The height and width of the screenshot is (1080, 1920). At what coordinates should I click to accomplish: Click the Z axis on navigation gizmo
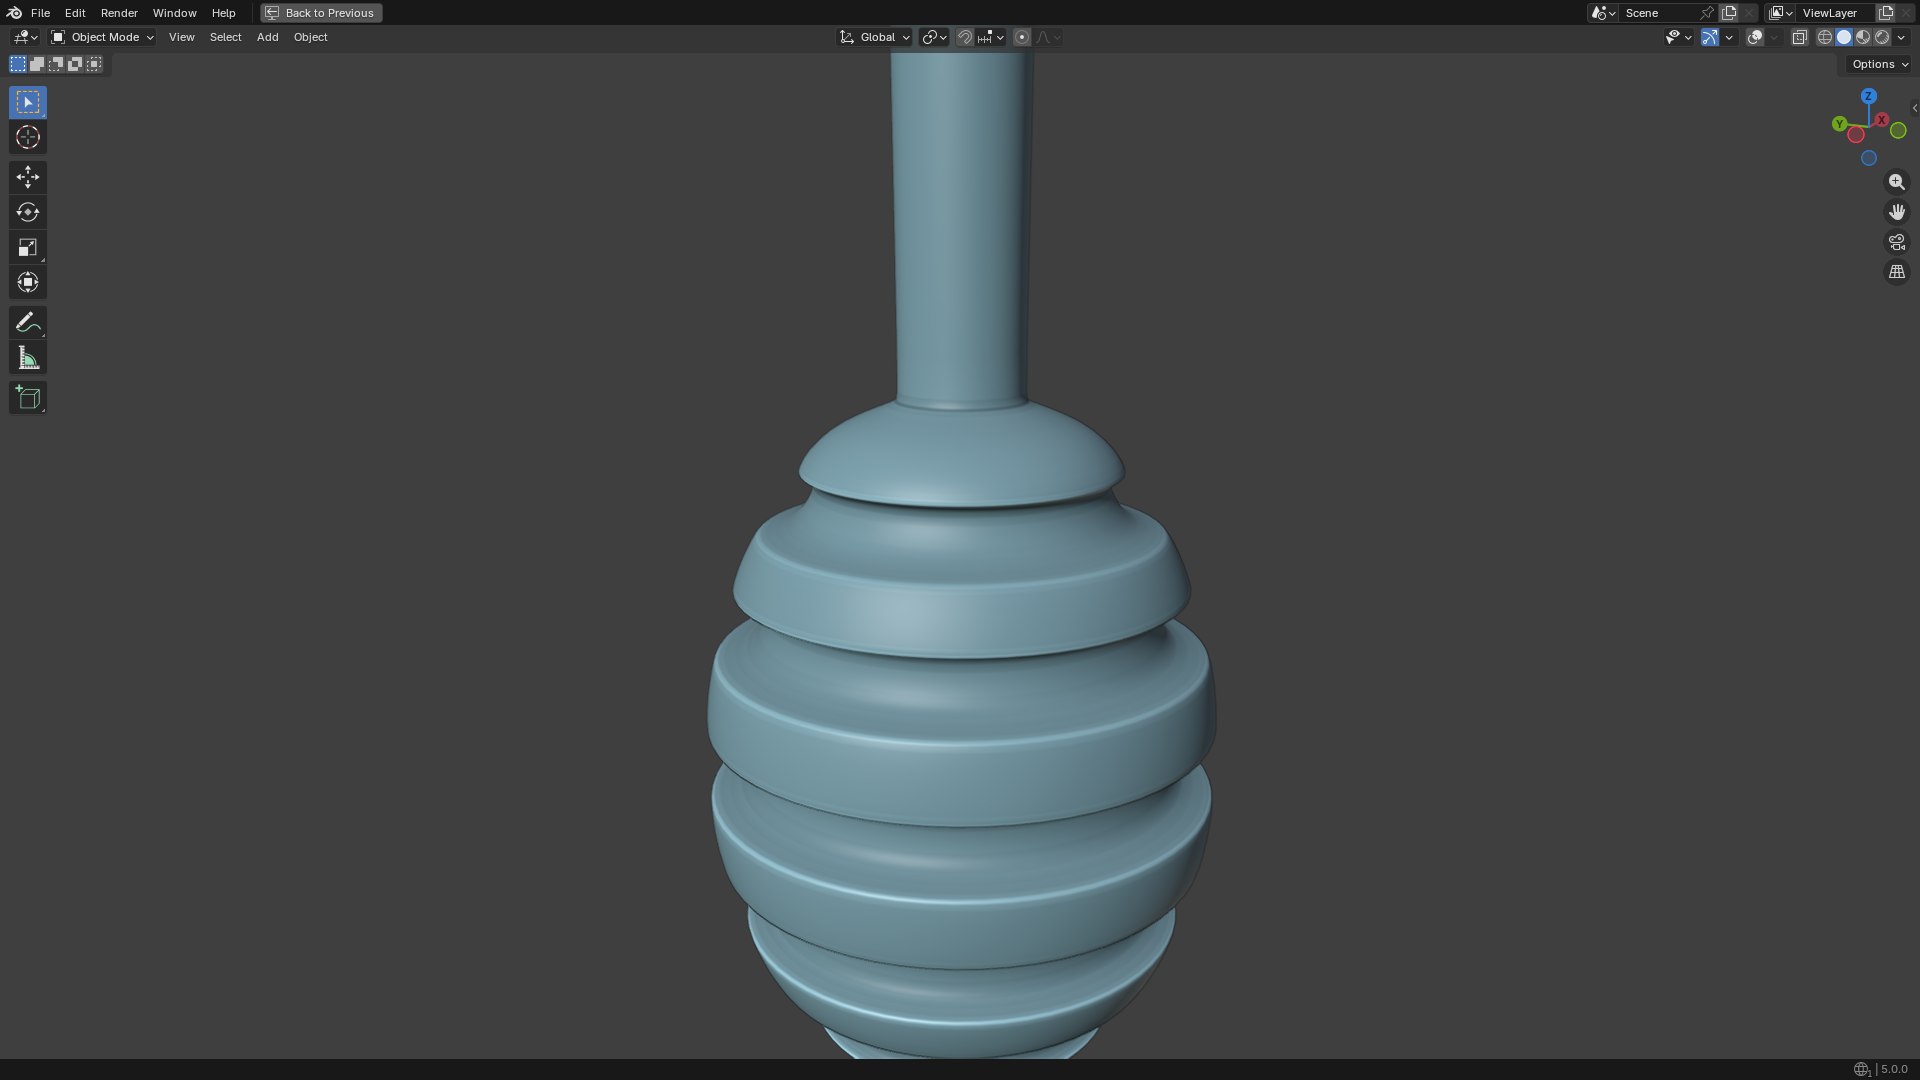coord(1868,96)
